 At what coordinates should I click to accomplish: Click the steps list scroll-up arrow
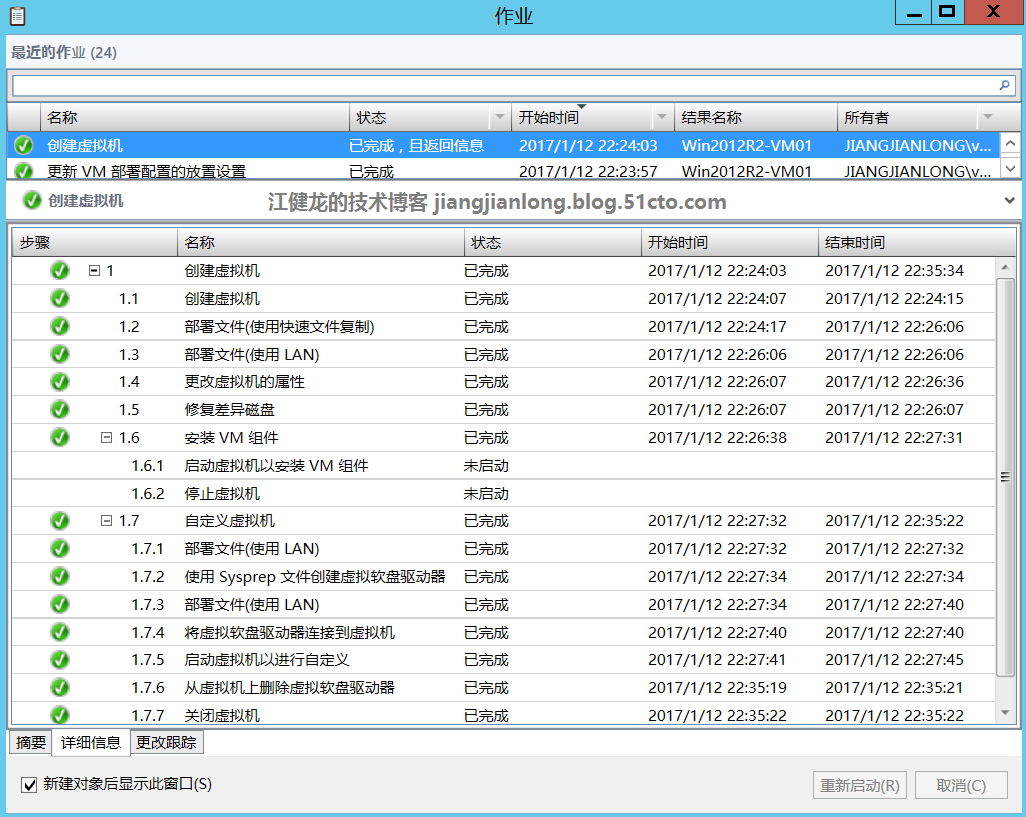point(1005,268)
